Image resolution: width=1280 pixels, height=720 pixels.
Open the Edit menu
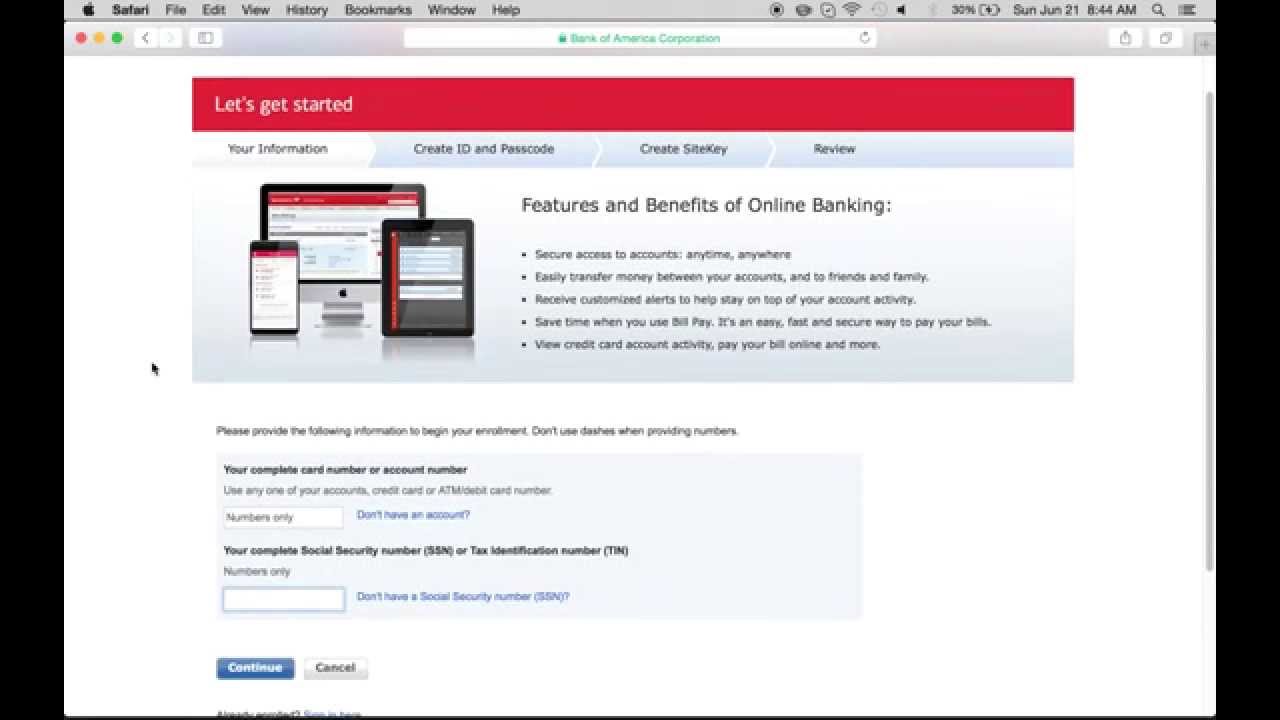[x=214, y=10]
